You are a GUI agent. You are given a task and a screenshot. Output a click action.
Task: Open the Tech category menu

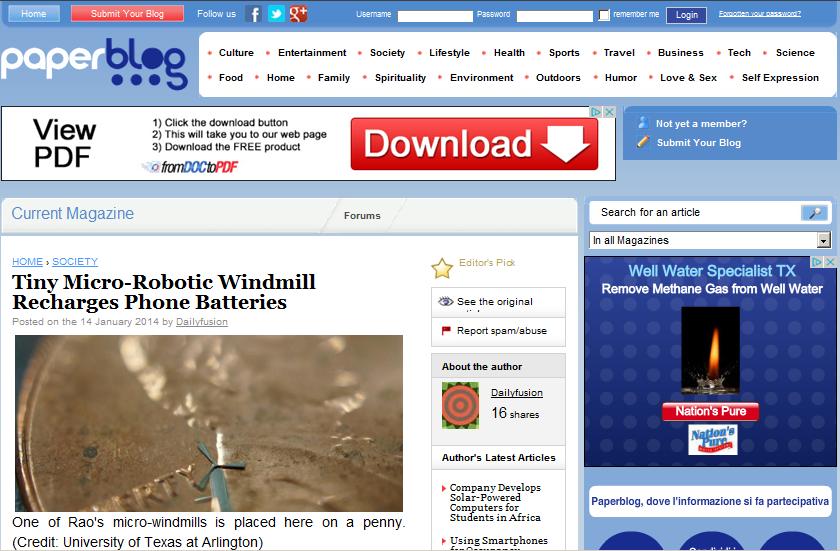tap(739, 53)
